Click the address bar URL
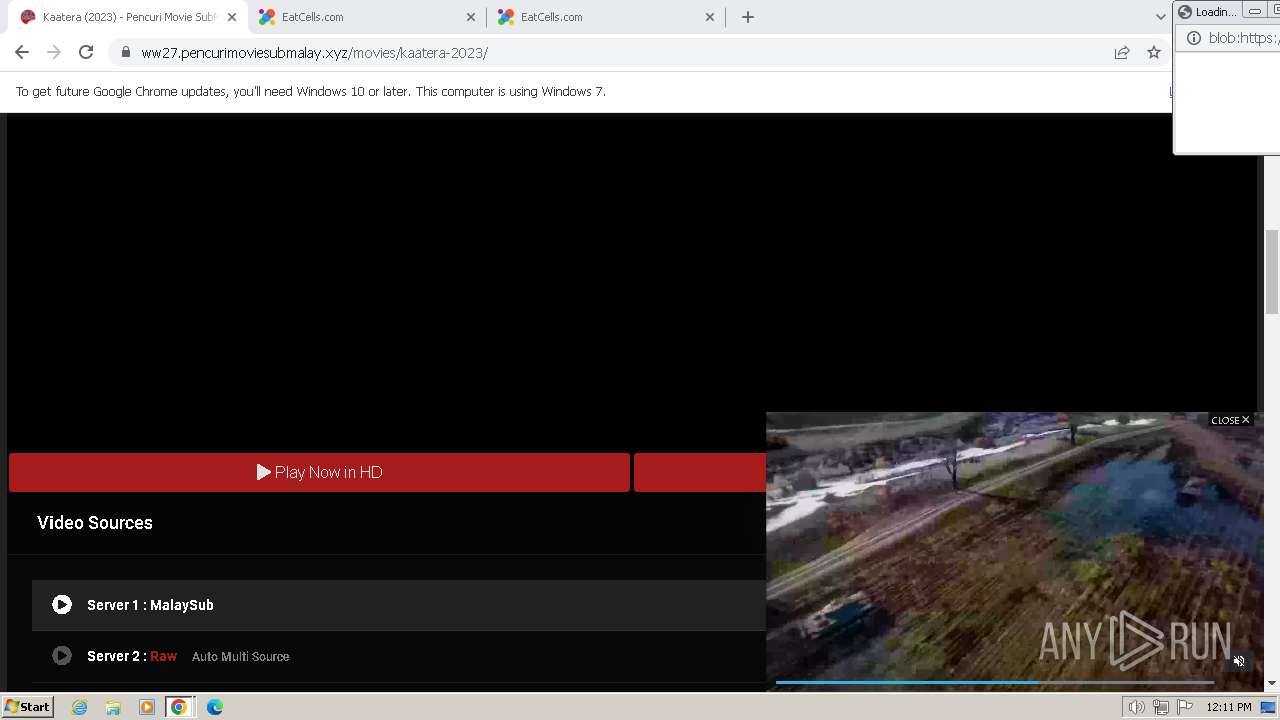Screen dimensions: 1280x720 pos(314,53)
